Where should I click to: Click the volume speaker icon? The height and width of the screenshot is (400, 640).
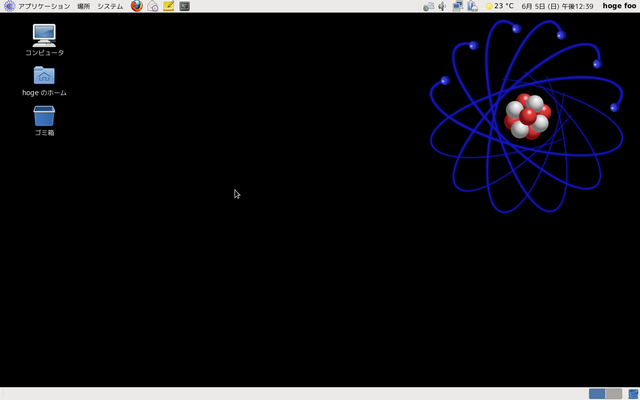(x=442, y=6)
